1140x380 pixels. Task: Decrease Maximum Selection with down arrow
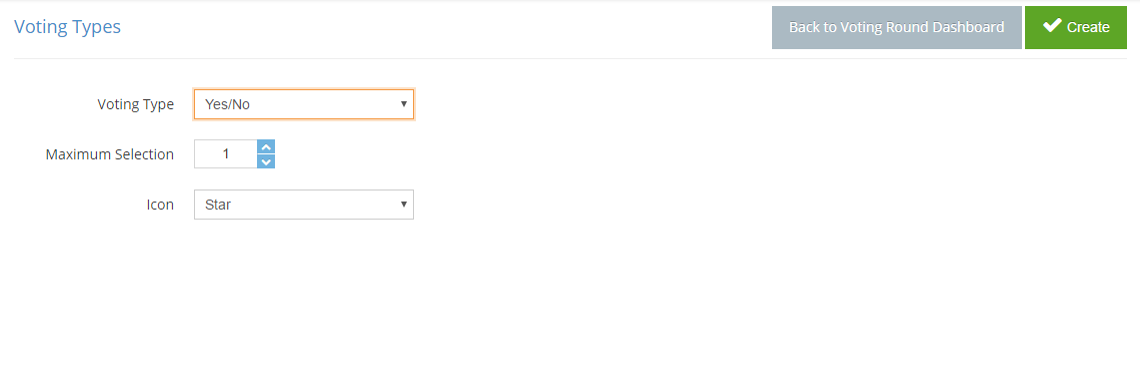tap(266, 161)
